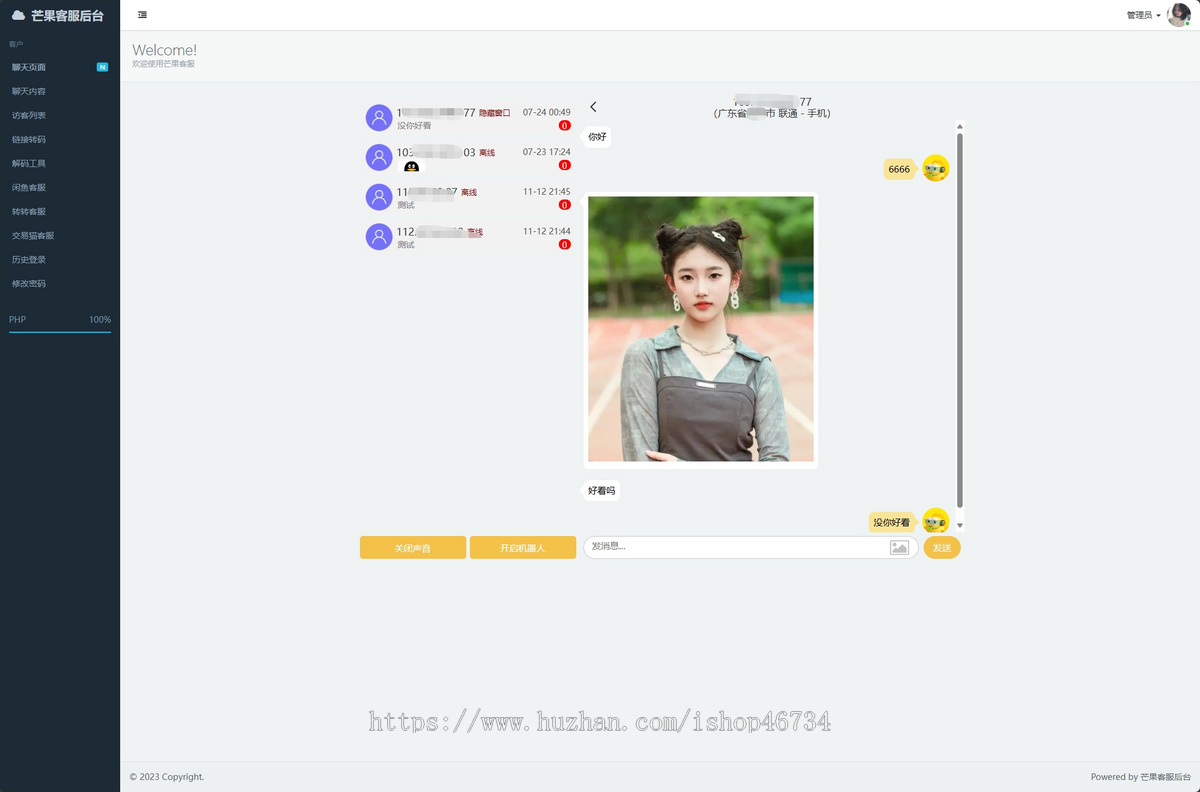This screenshot has width=1200, height=792.
Task: Click 离线 status on the 07-23 17:24 chat
Action: (487, 153)
